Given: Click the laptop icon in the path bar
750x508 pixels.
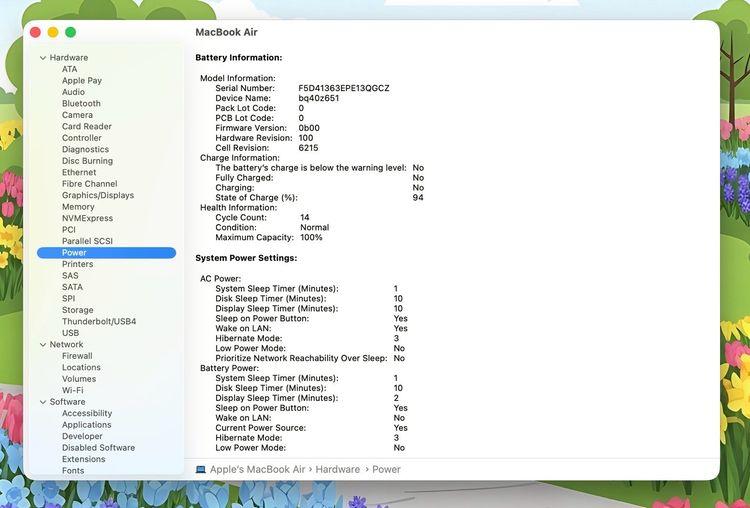Looking at the screenshot, I should pyautogui.click(x=200, y=470).
